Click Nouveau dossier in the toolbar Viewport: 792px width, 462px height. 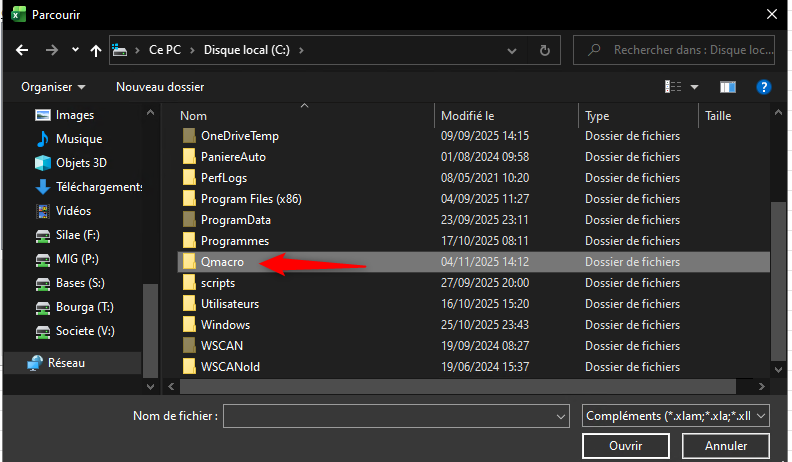(160, 87)
